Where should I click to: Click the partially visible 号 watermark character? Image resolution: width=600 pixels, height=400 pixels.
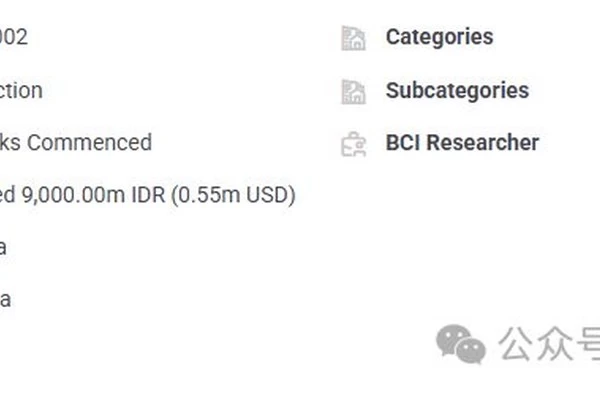[589, 344]
